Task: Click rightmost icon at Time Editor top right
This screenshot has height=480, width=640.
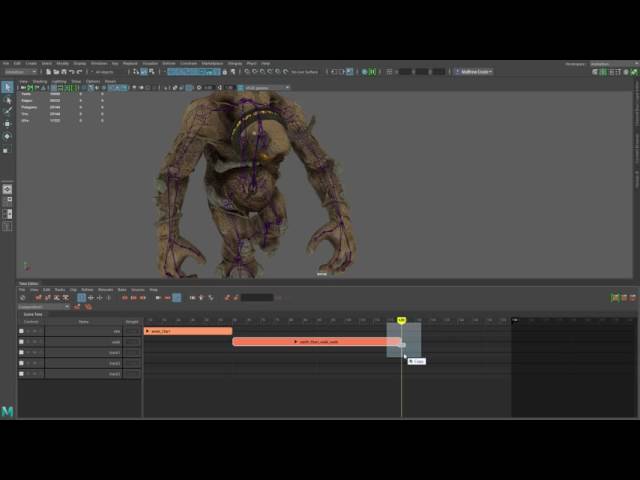Action: coord(633,298)
